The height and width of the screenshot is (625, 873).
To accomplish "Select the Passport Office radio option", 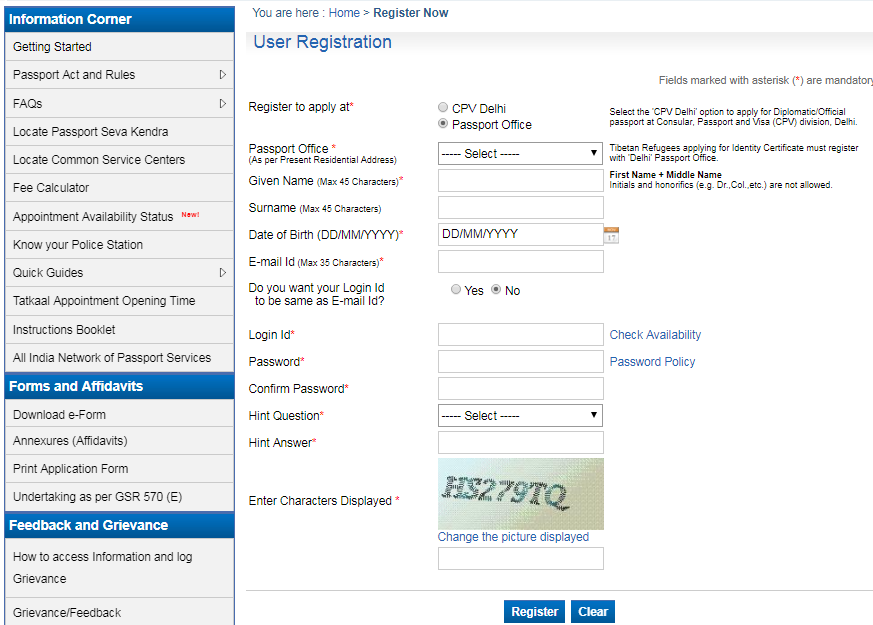I will 443,125.
